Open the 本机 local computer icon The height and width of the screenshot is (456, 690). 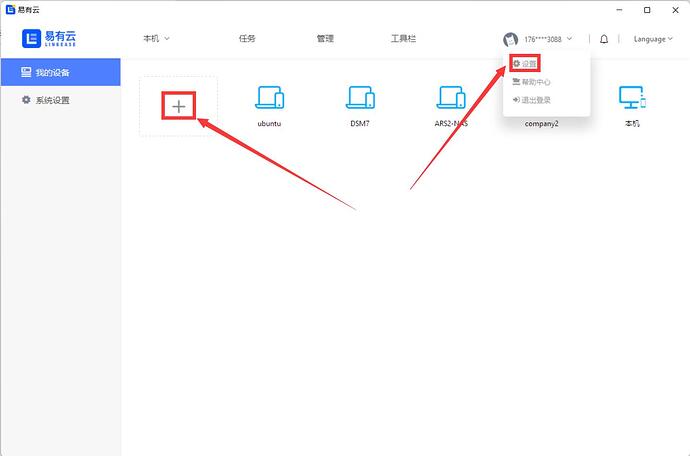[x=632, y=97]
